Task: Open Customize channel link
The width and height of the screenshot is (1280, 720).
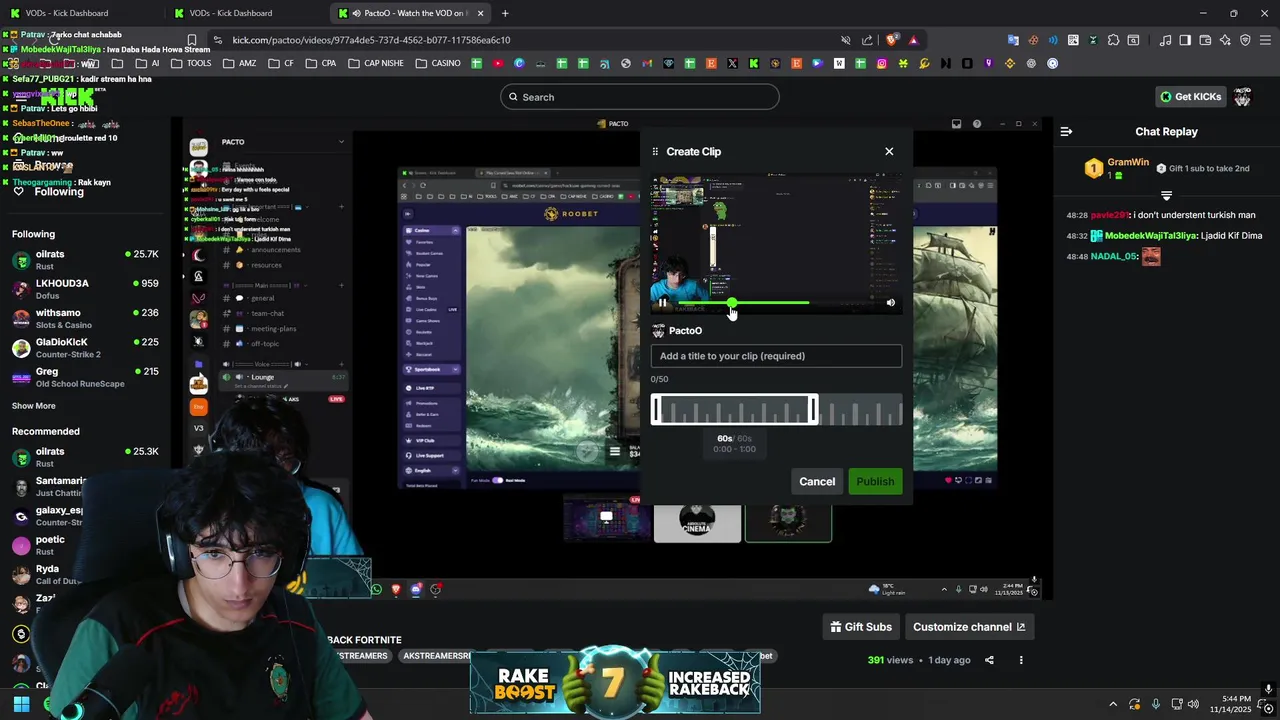Action: (969, 627)
